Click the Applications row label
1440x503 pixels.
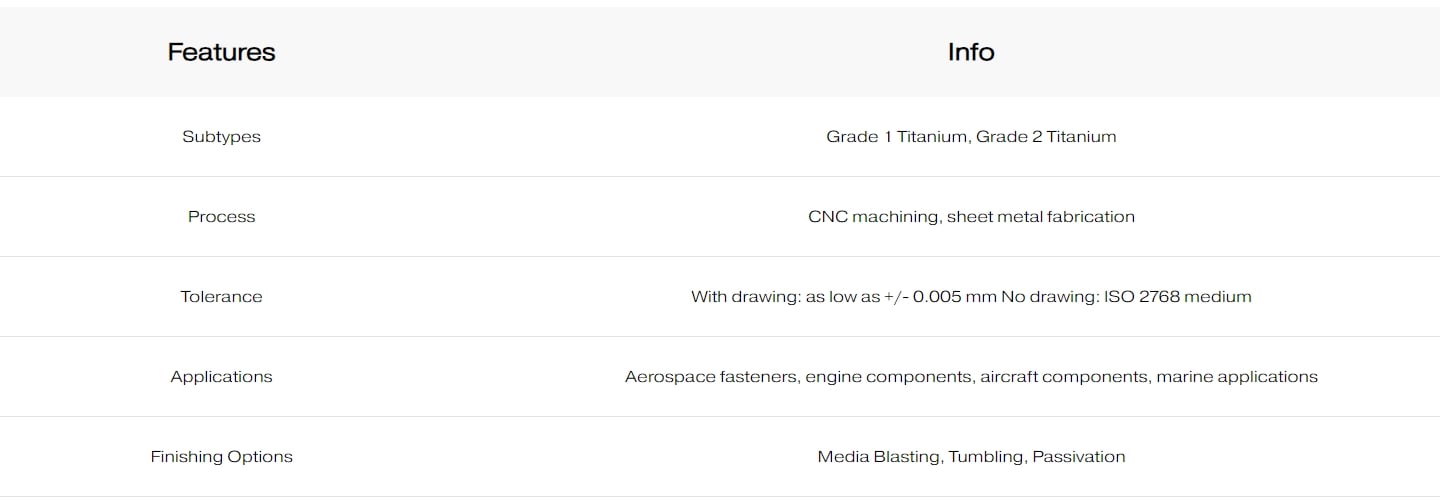221,377
